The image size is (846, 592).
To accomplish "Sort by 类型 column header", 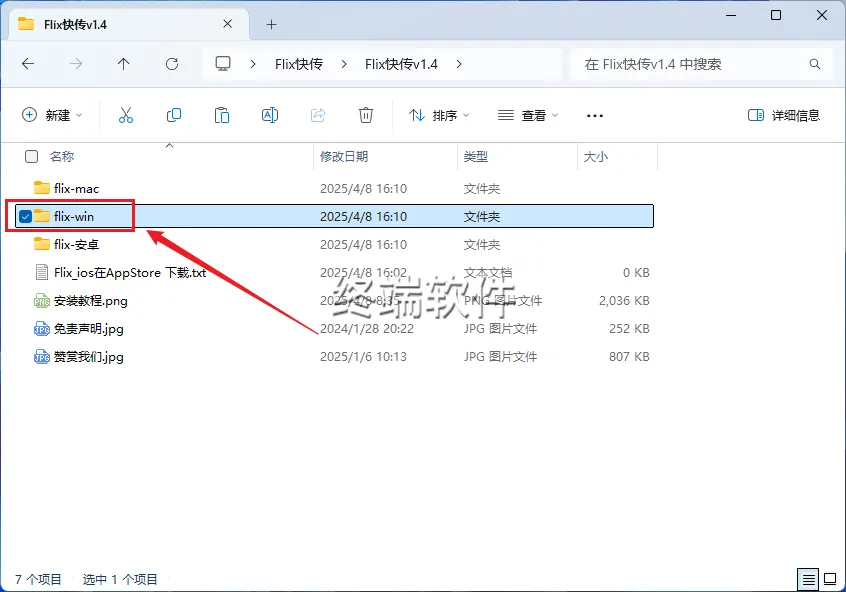I will 475,156.
